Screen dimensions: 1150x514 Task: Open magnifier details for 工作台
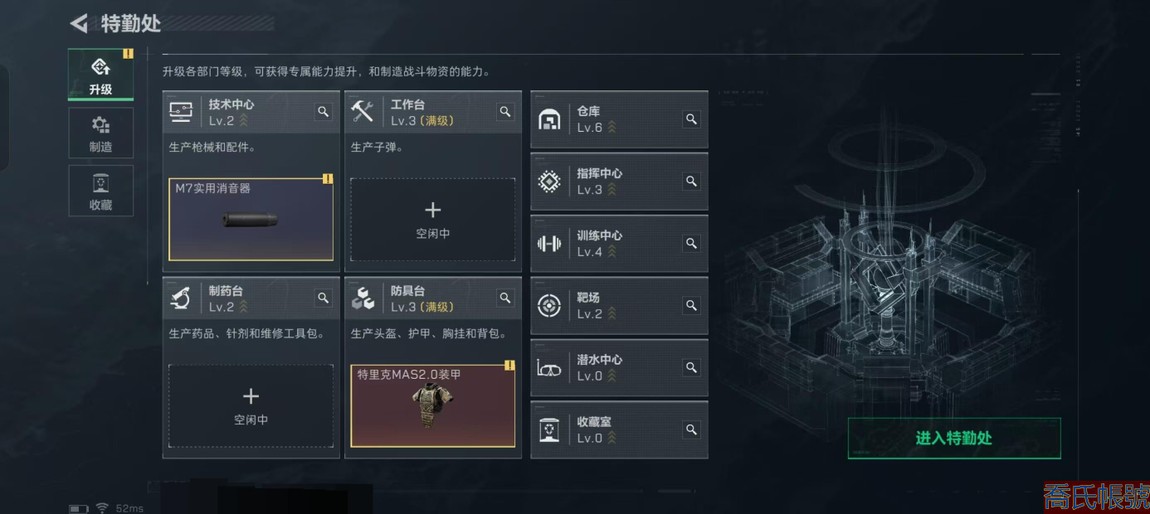pos(505,111)
